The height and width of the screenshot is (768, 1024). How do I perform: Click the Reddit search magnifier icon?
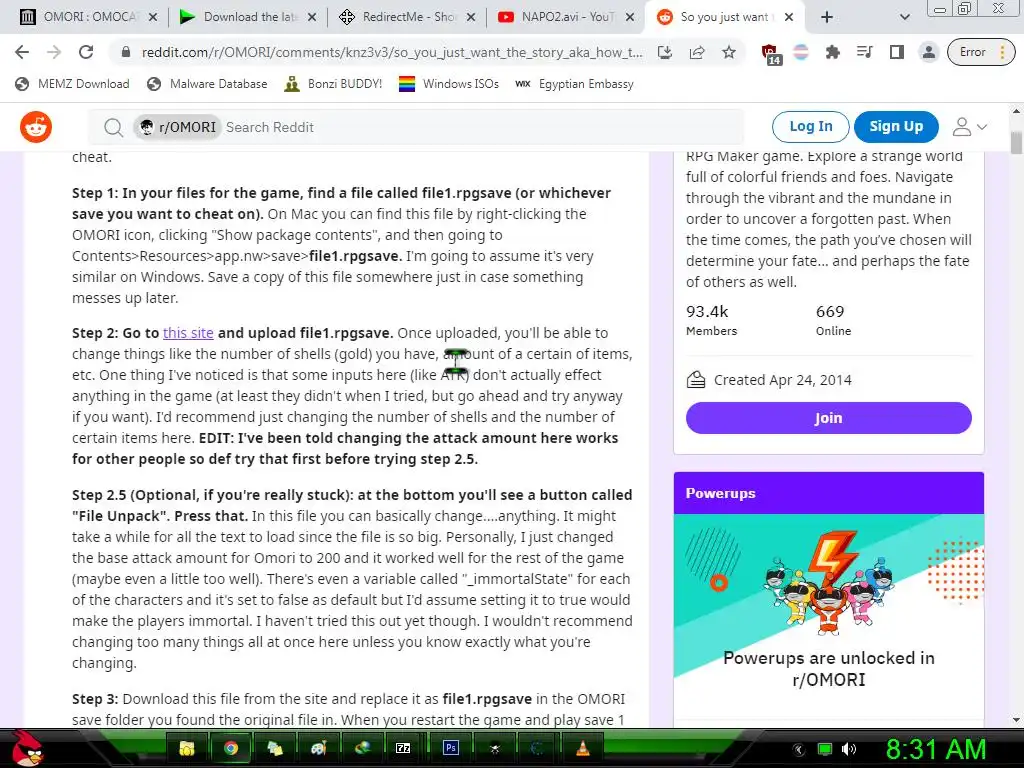(114, 127)
